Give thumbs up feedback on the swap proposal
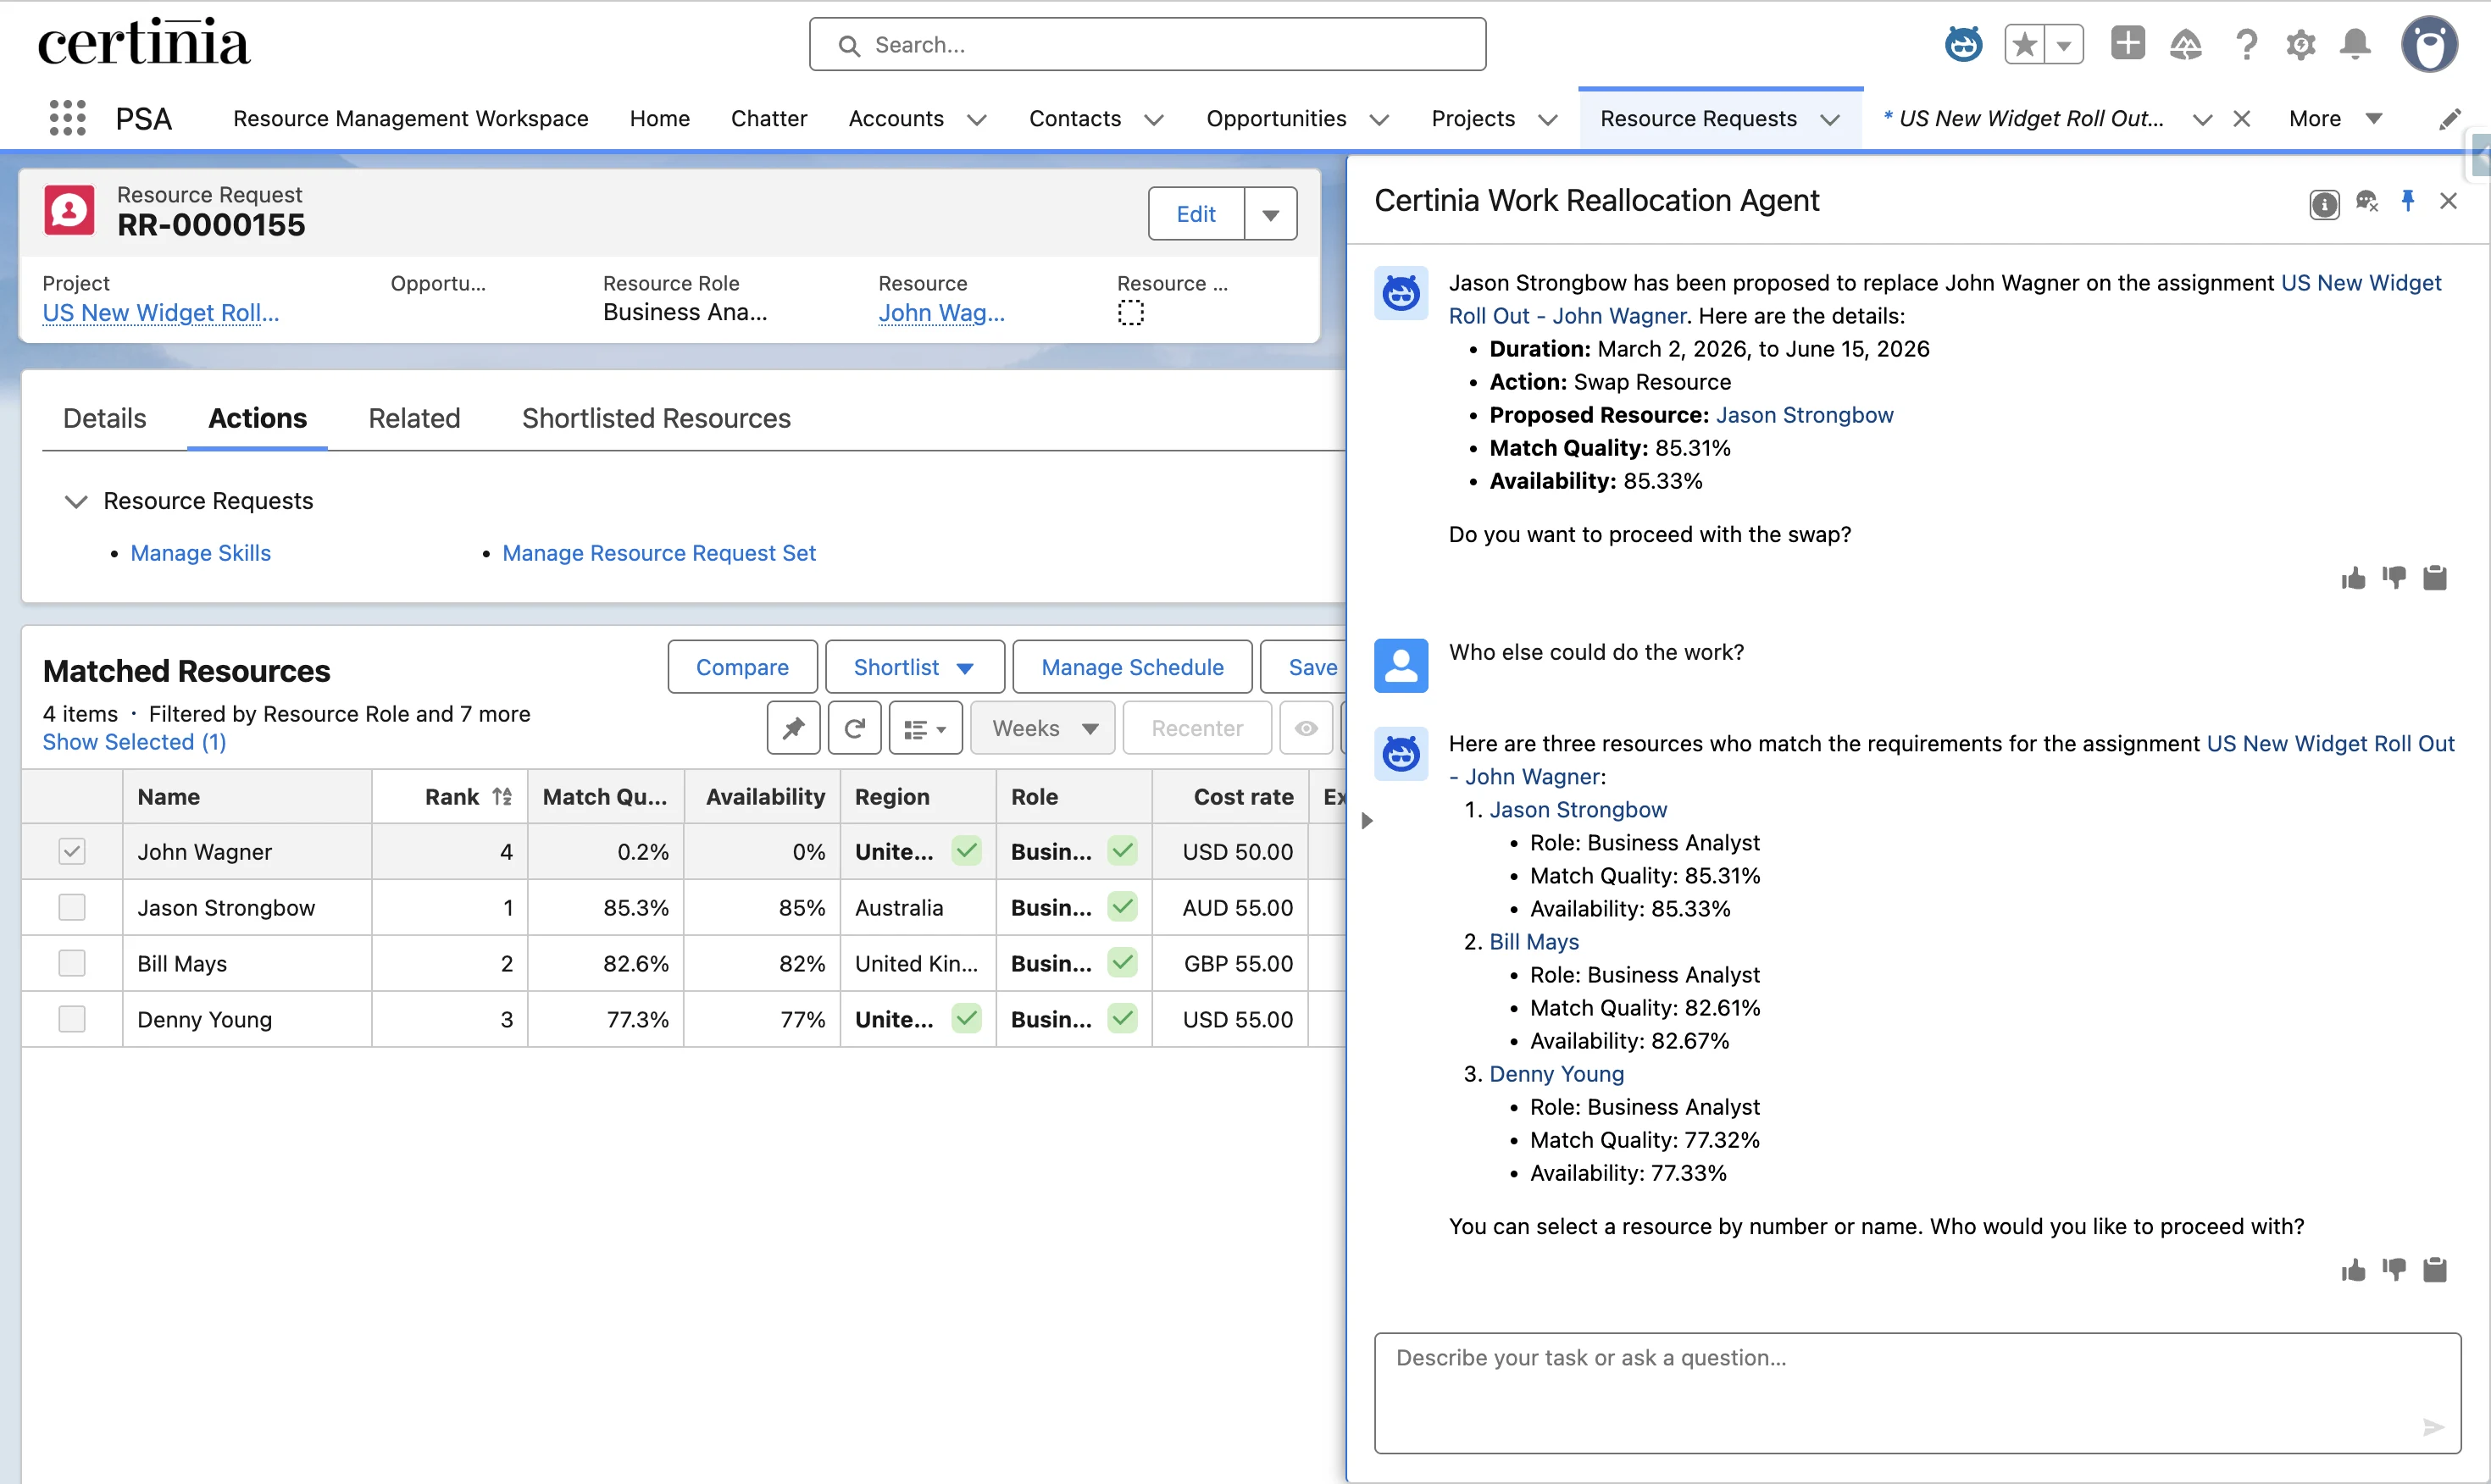 pyautogui.click(x=2353, y=578)
